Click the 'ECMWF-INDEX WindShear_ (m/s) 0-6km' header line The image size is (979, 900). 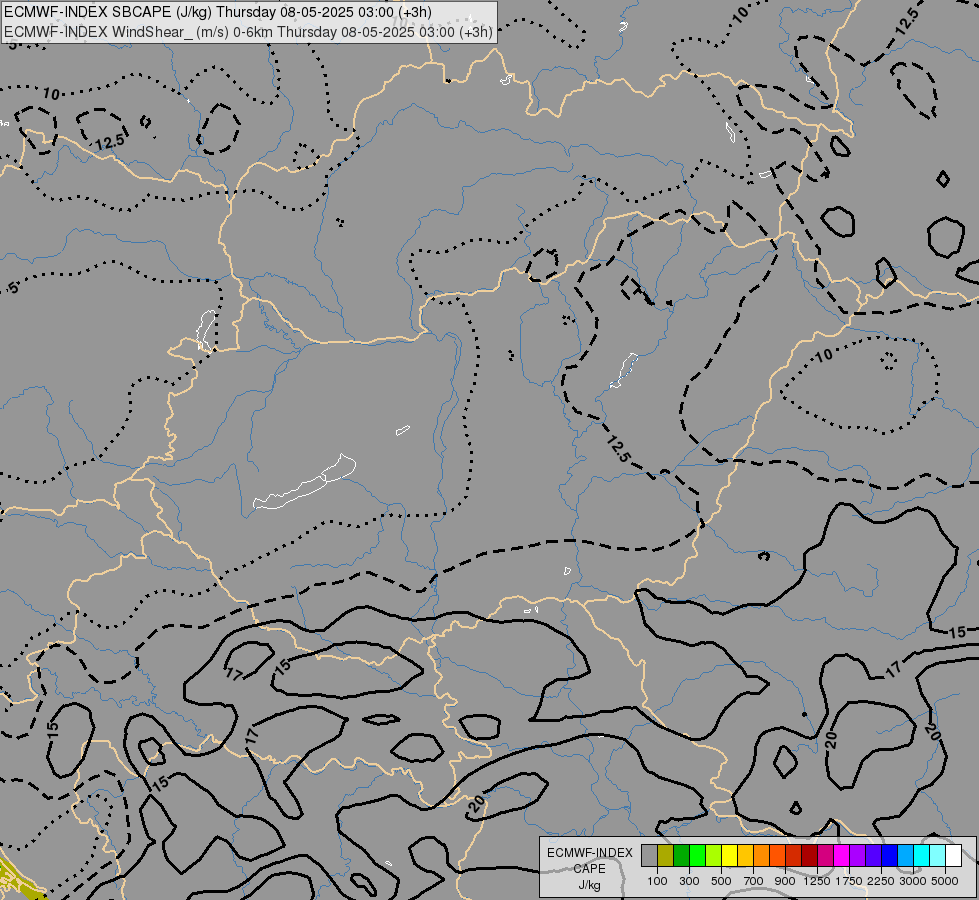(x=248, y=31)
